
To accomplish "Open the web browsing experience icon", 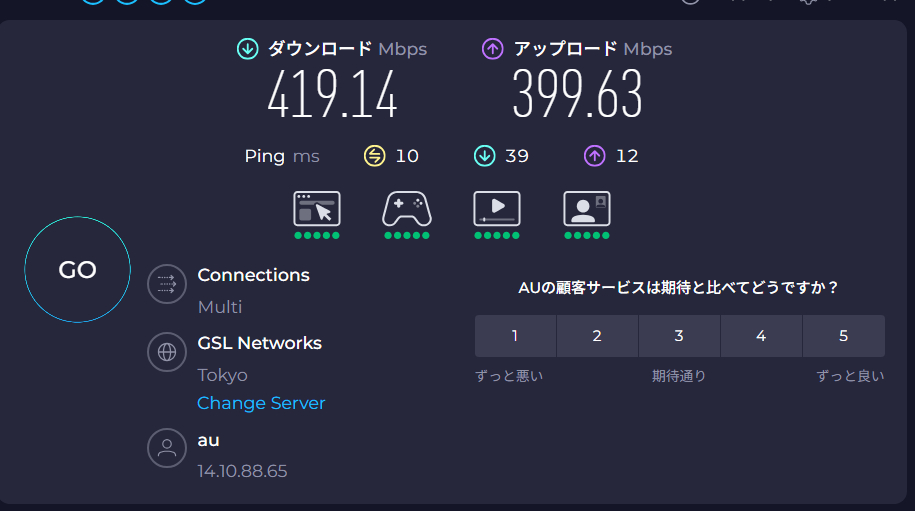I will (317, 209).
